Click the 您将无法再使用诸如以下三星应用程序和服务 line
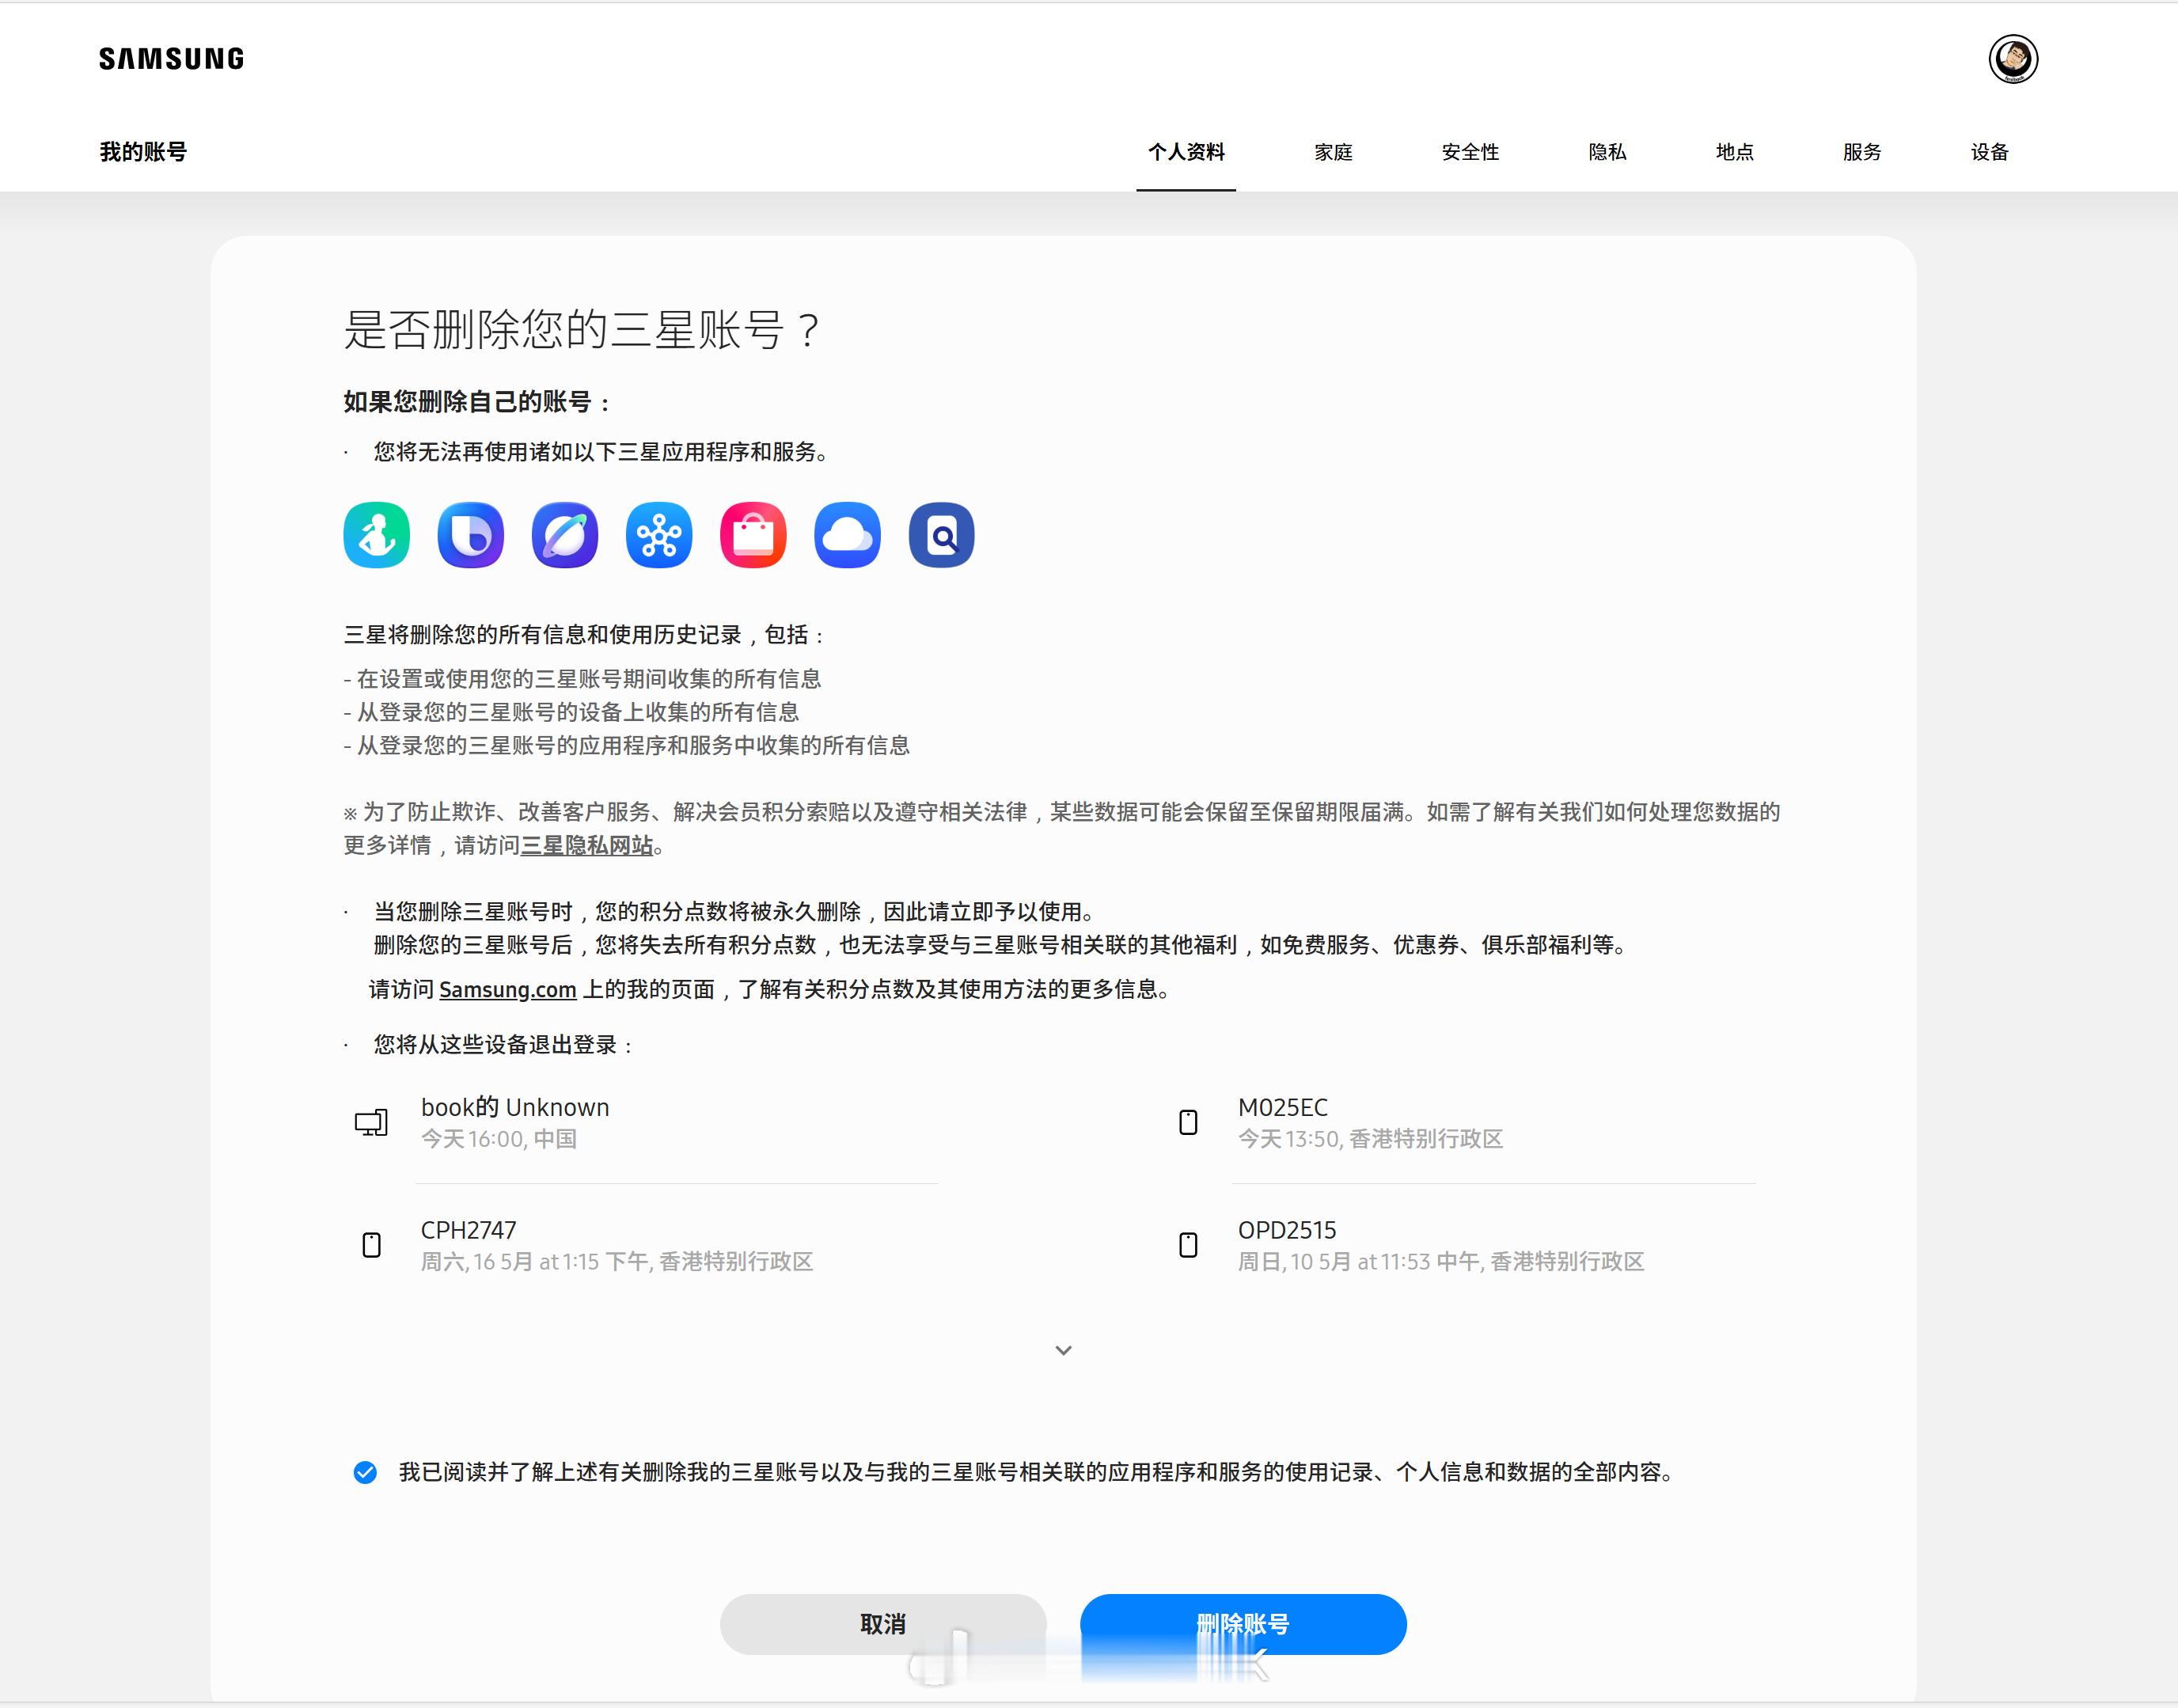 602,452
